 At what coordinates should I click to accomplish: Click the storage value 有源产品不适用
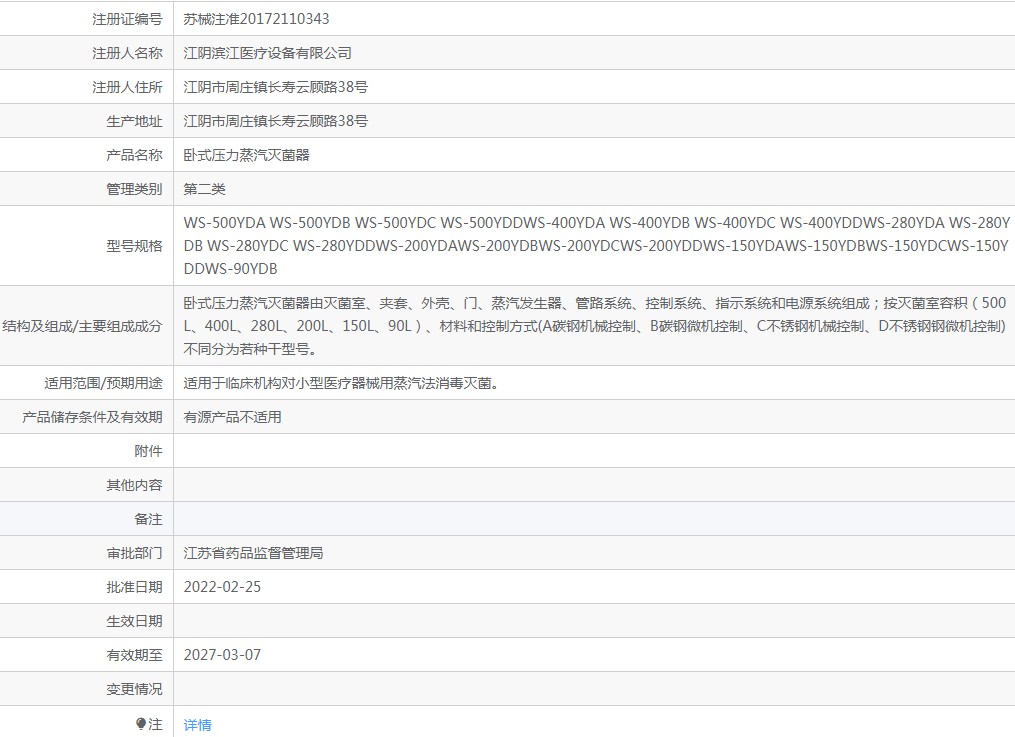tap(232, 417)
